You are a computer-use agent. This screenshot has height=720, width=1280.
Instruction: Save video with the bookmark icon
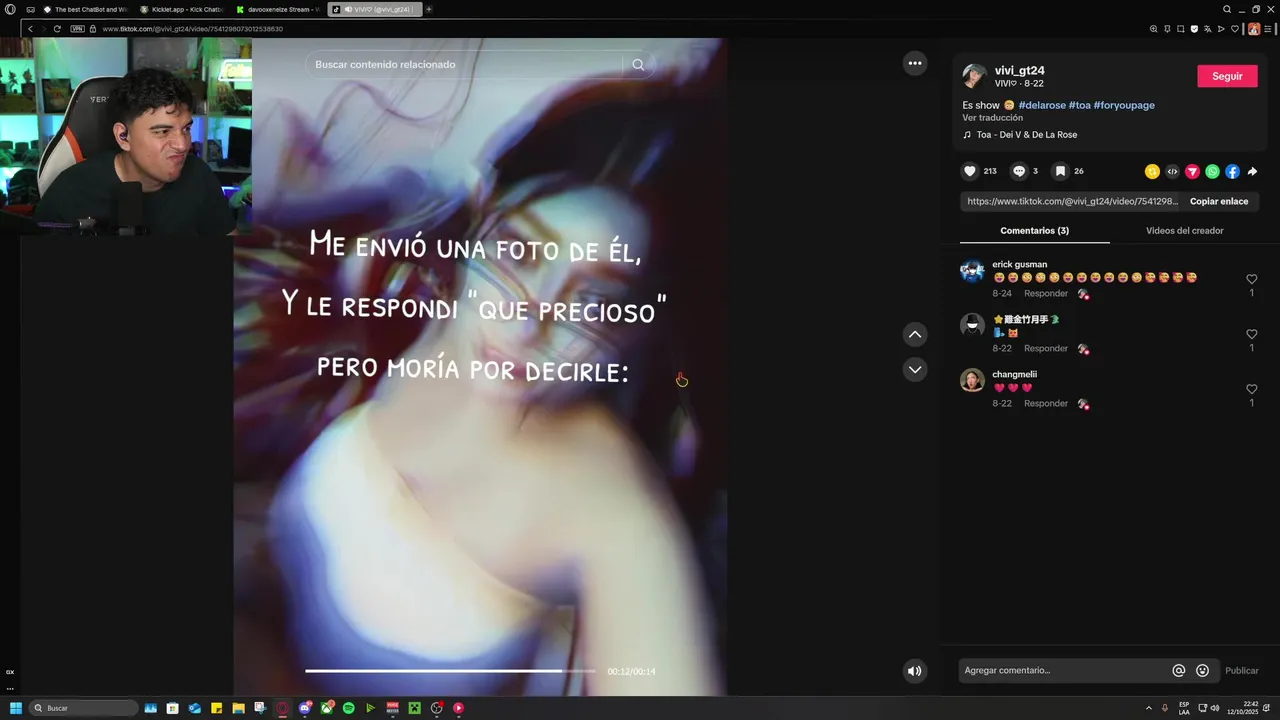click(x=1061, y=171)
